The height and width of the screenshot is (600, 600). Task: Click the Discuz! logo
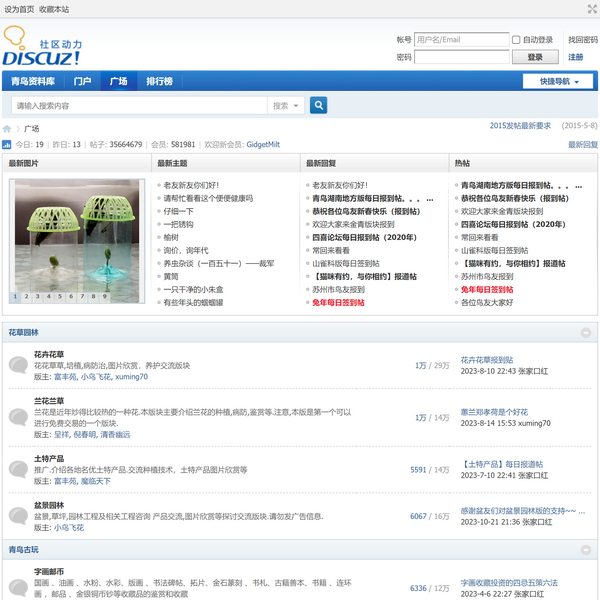[43, 48]
